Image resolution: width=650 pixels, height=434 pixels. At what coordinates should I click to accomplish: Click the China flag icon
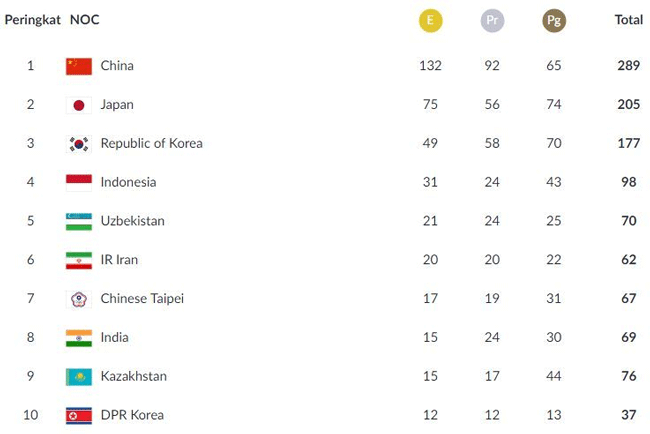(x=79, y=66)
